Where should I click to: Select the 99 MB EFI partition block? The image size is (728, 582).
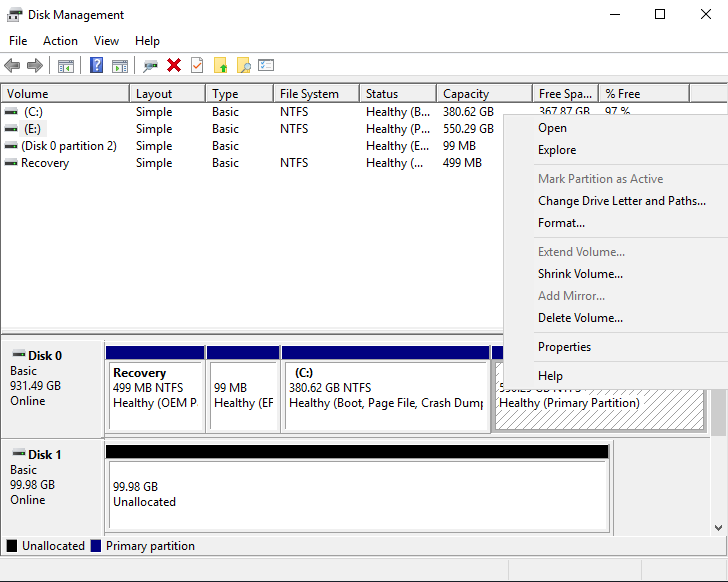coord(243,395)
